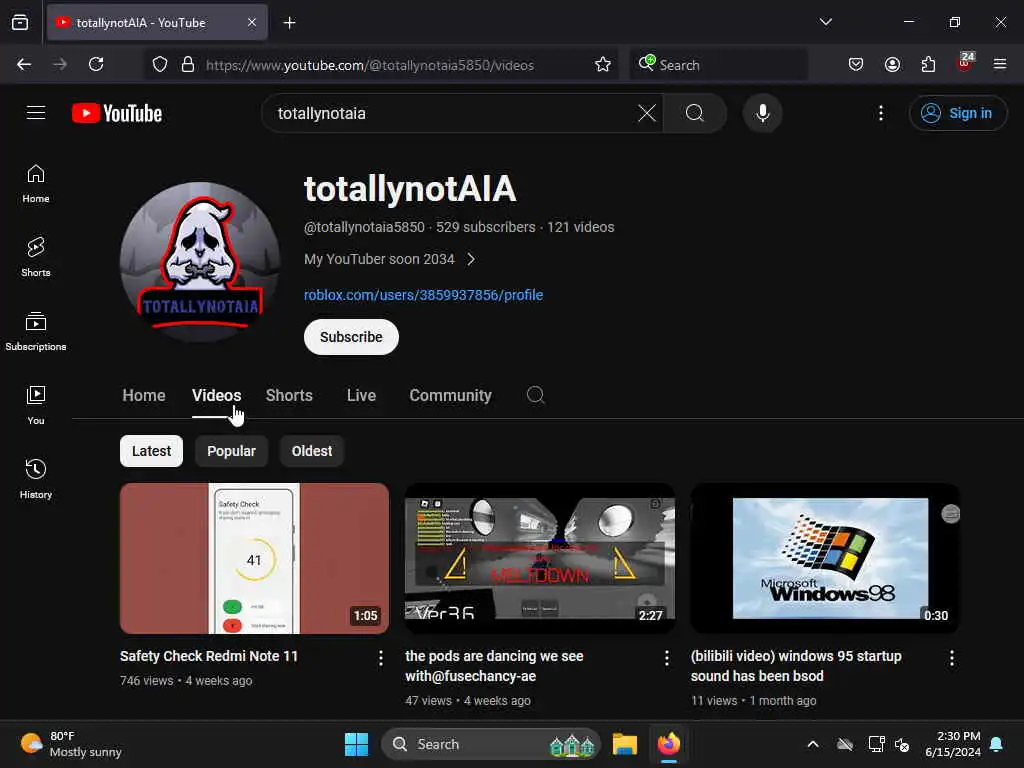Open weather widget Mostly sunny

(71, 744)
